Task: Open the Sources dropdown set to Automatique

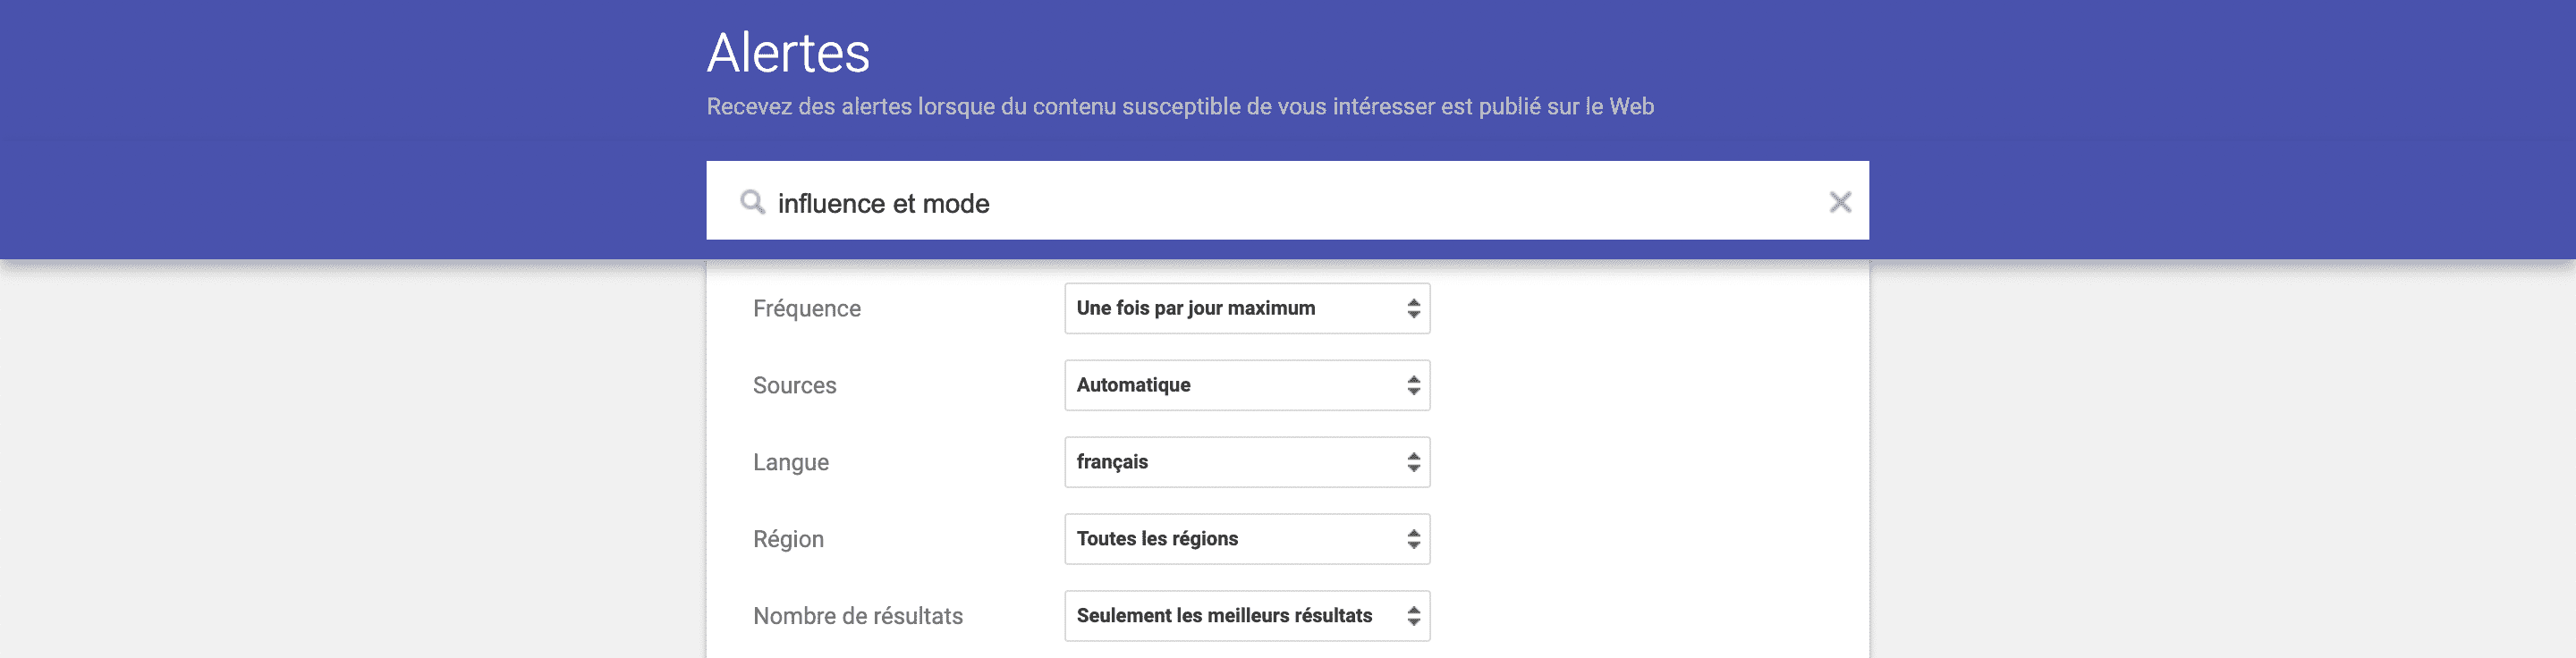Action: (1247, 384)
